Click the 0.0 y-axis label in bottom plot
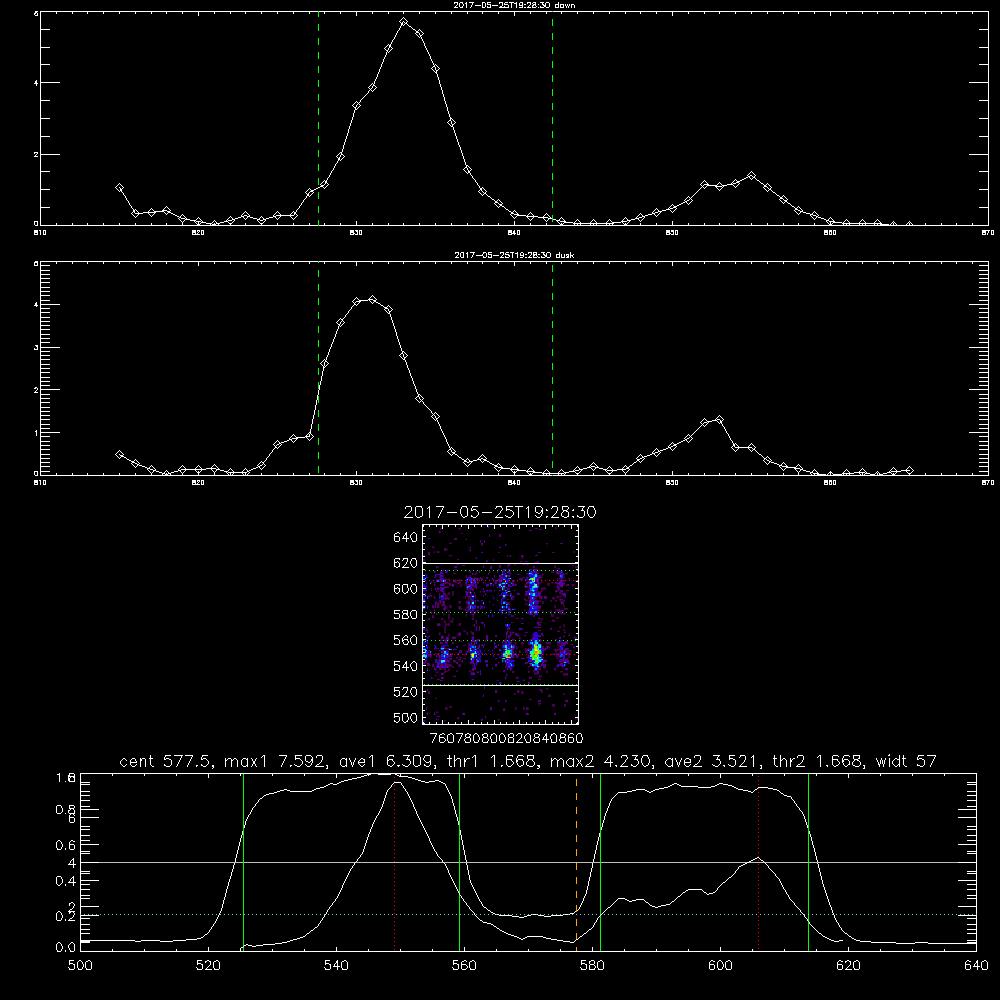Screen dimensions: 1000x1000 [65, 948]
